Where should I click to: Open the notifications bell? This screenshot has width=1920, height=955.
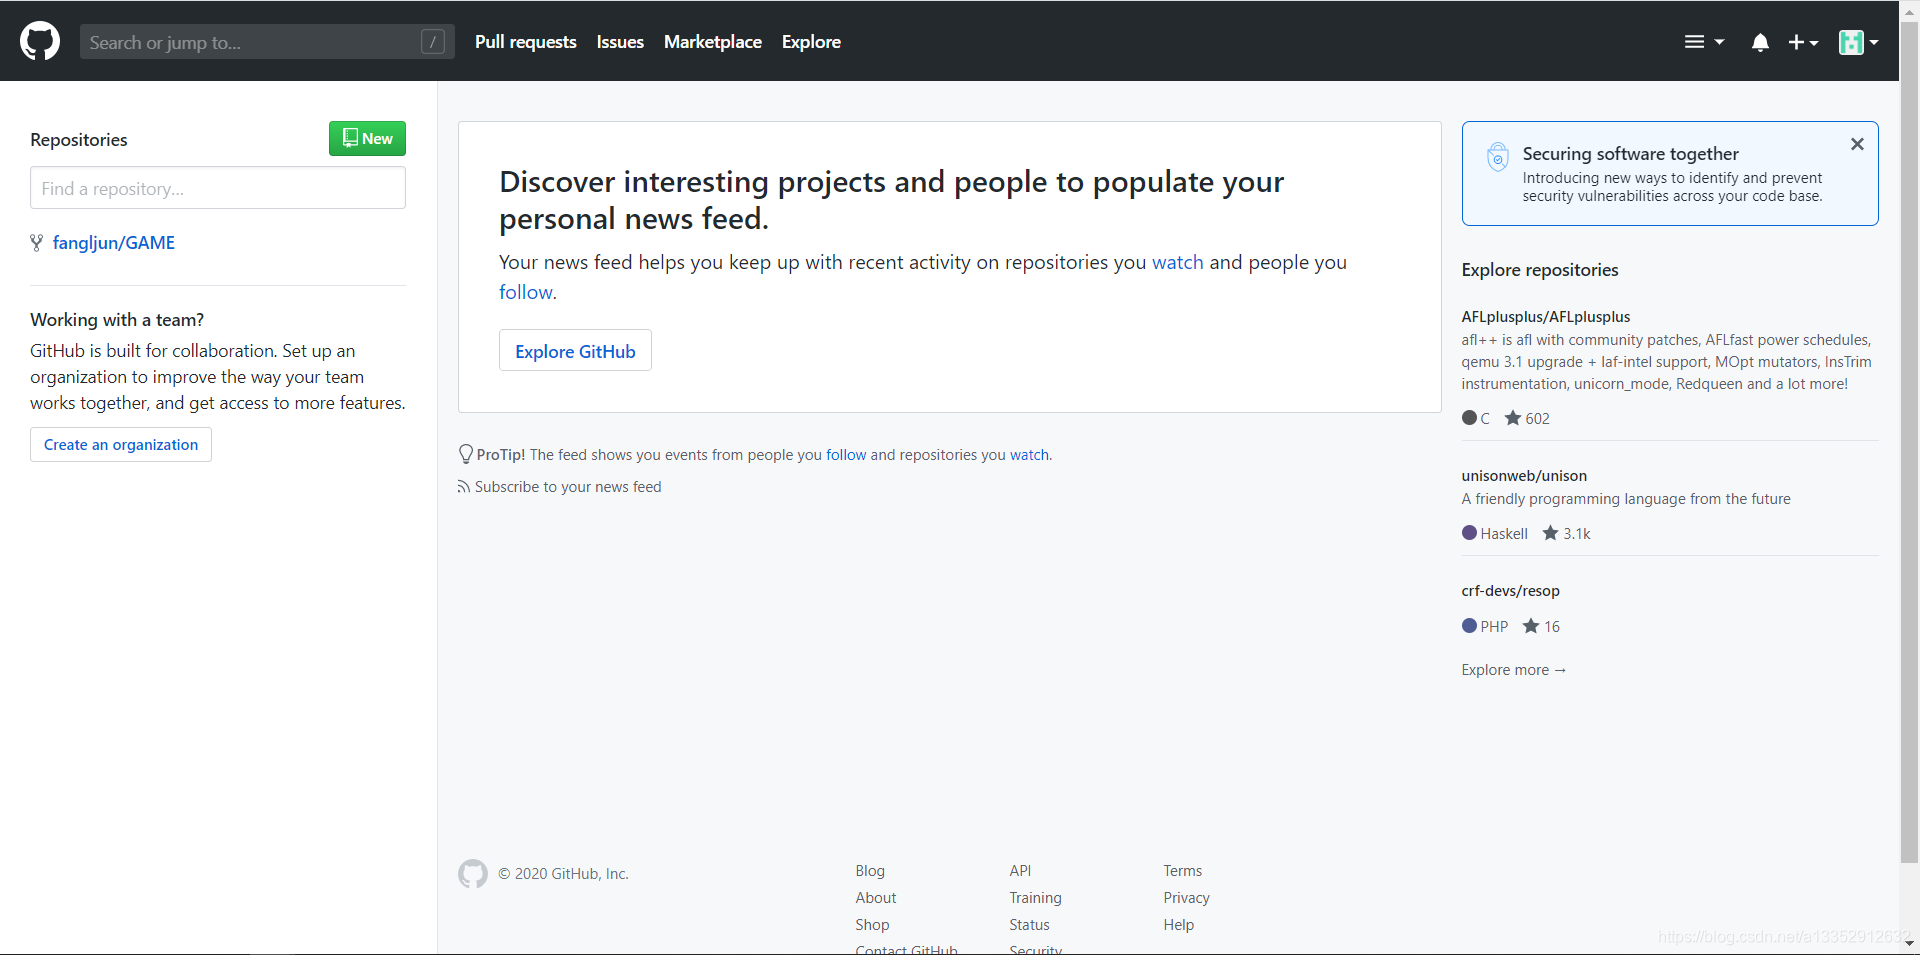[1760, 42]
